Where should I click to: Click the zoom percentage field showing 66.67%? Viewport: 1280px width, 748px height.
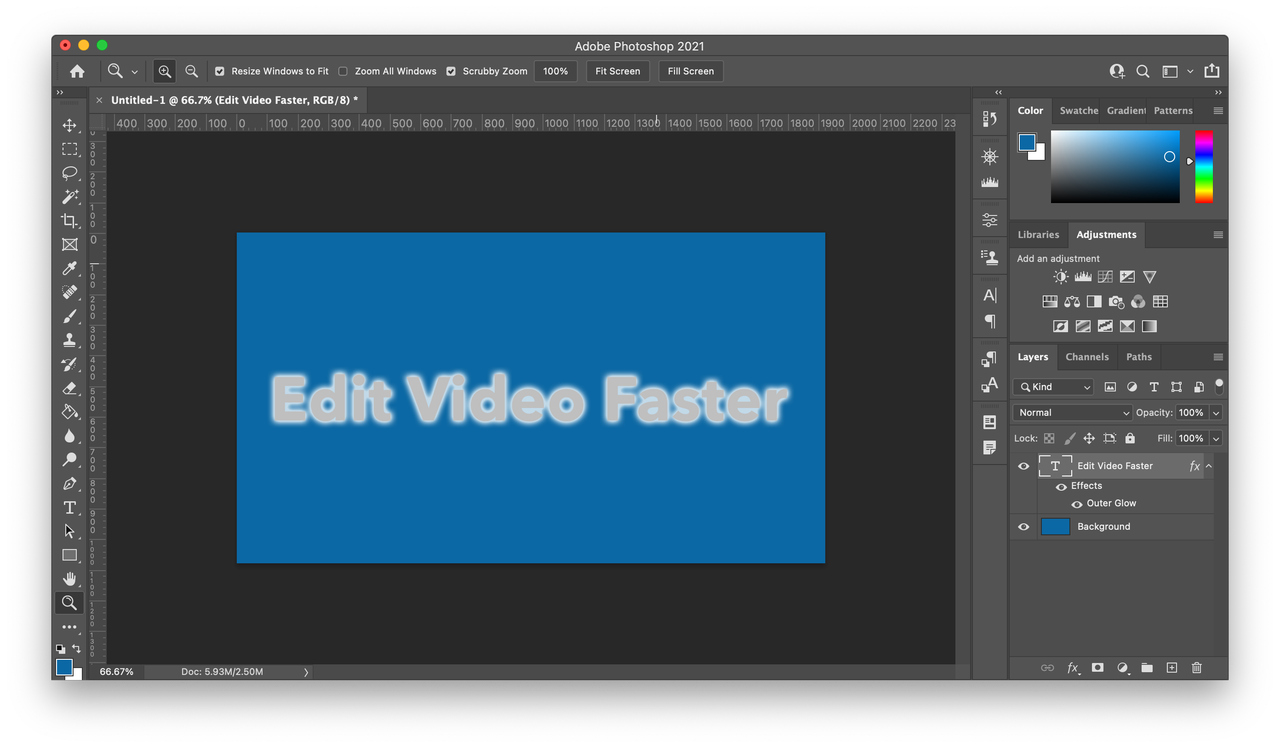click(115, 671)
